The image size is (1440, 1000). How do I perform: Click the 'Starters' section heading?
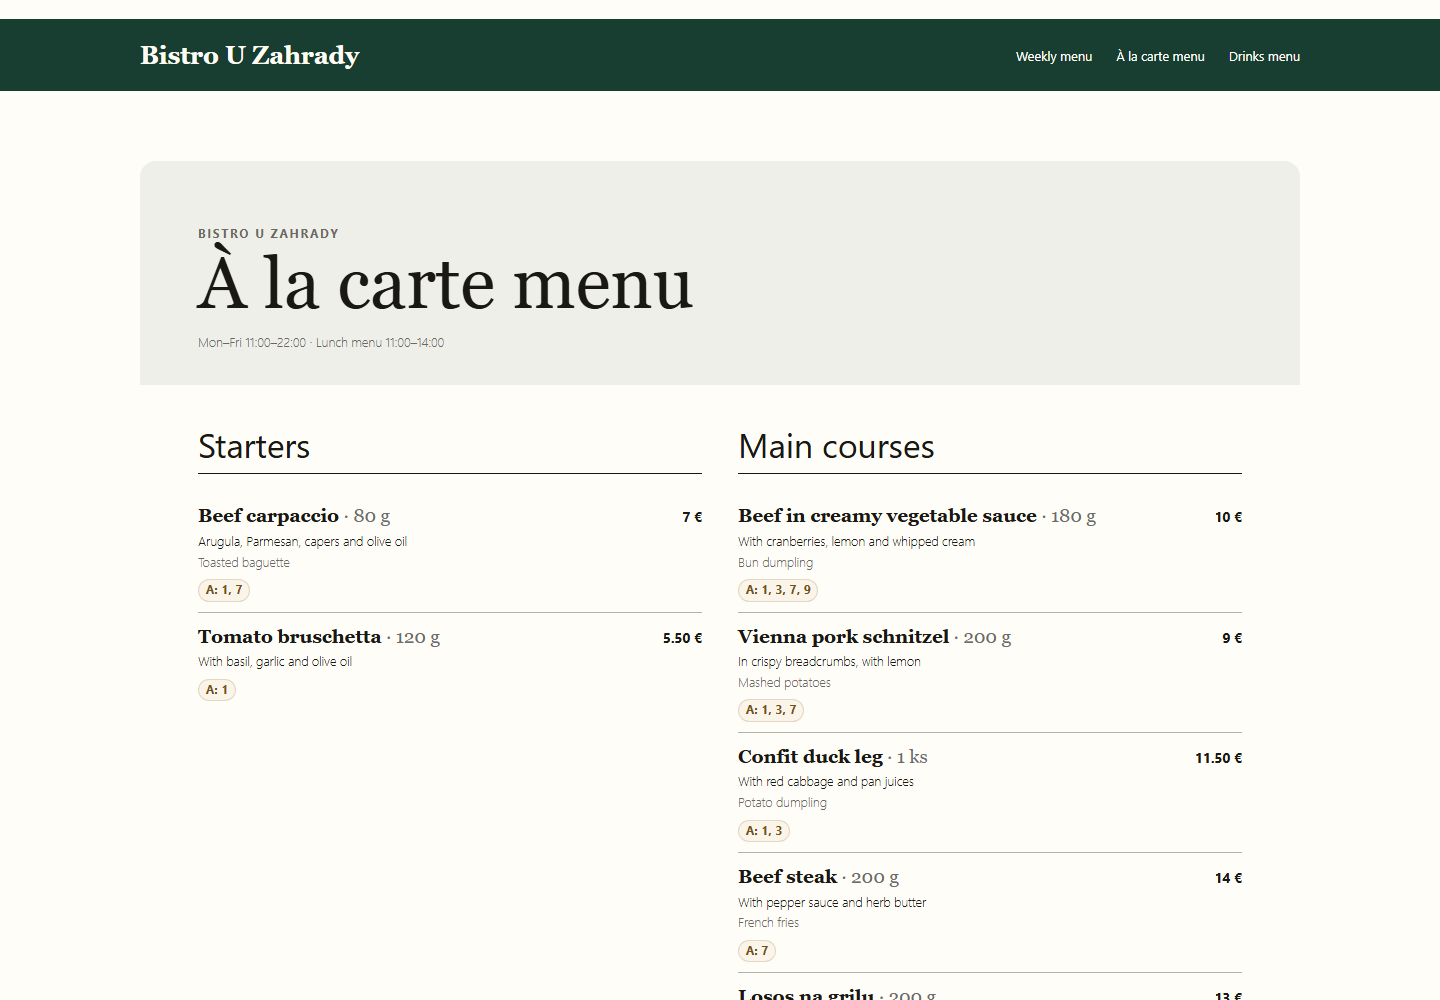[254, 446]
